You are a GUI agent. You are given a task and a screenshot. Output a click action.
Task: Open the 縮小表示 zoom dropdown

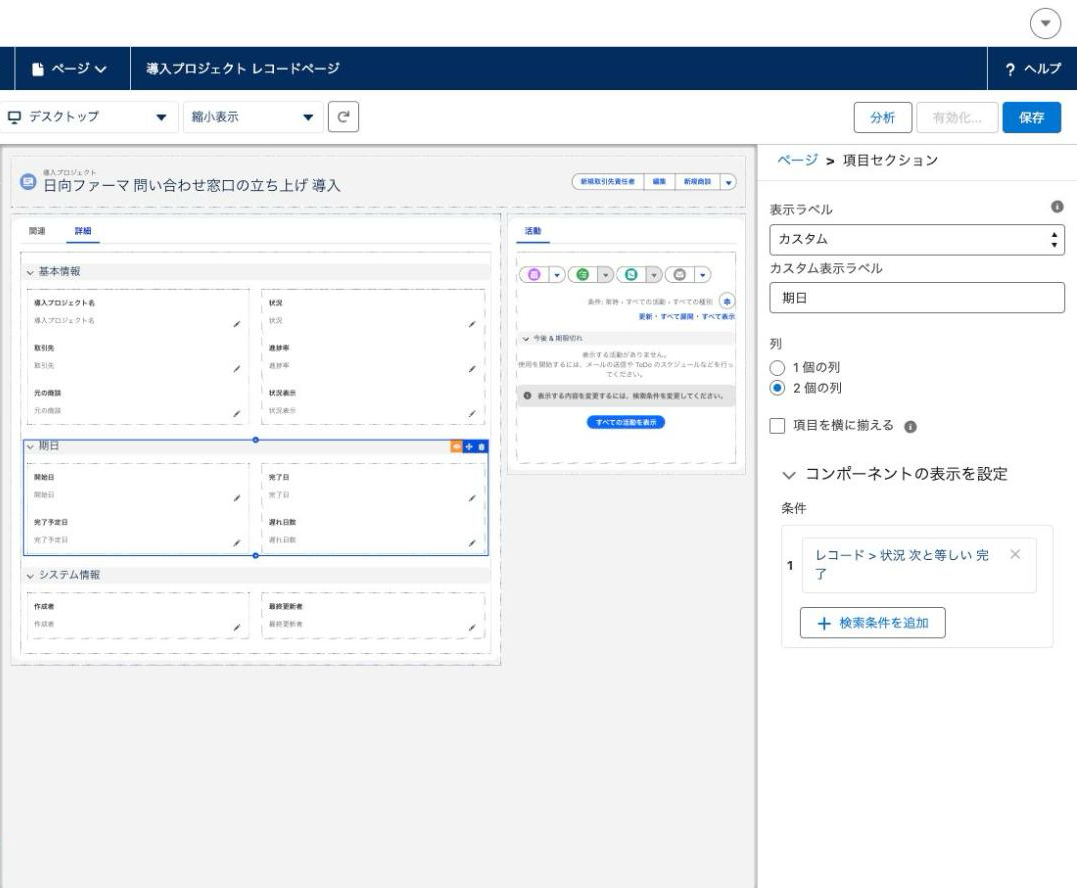(x=252, y=117)
